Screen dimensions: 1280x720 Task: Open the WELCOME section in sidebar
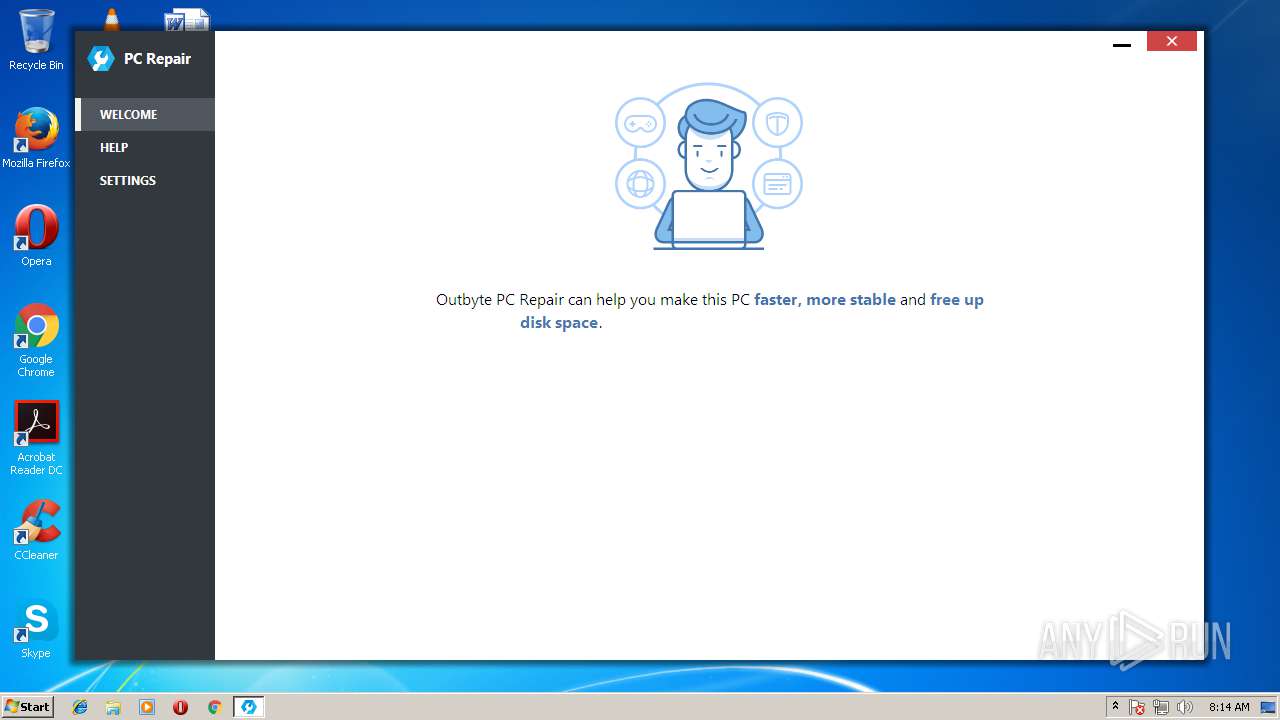click(145, 114)
